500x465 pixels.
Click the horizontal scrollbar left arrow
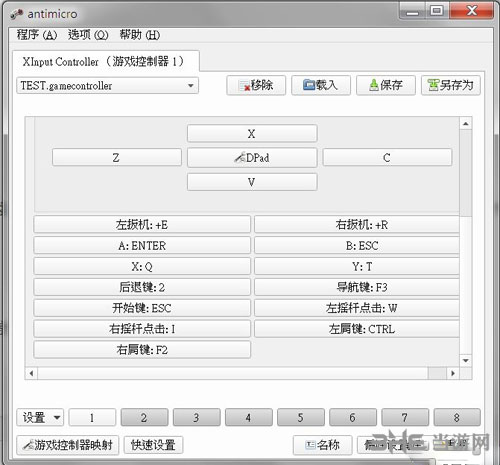click(x=31, y=373)
